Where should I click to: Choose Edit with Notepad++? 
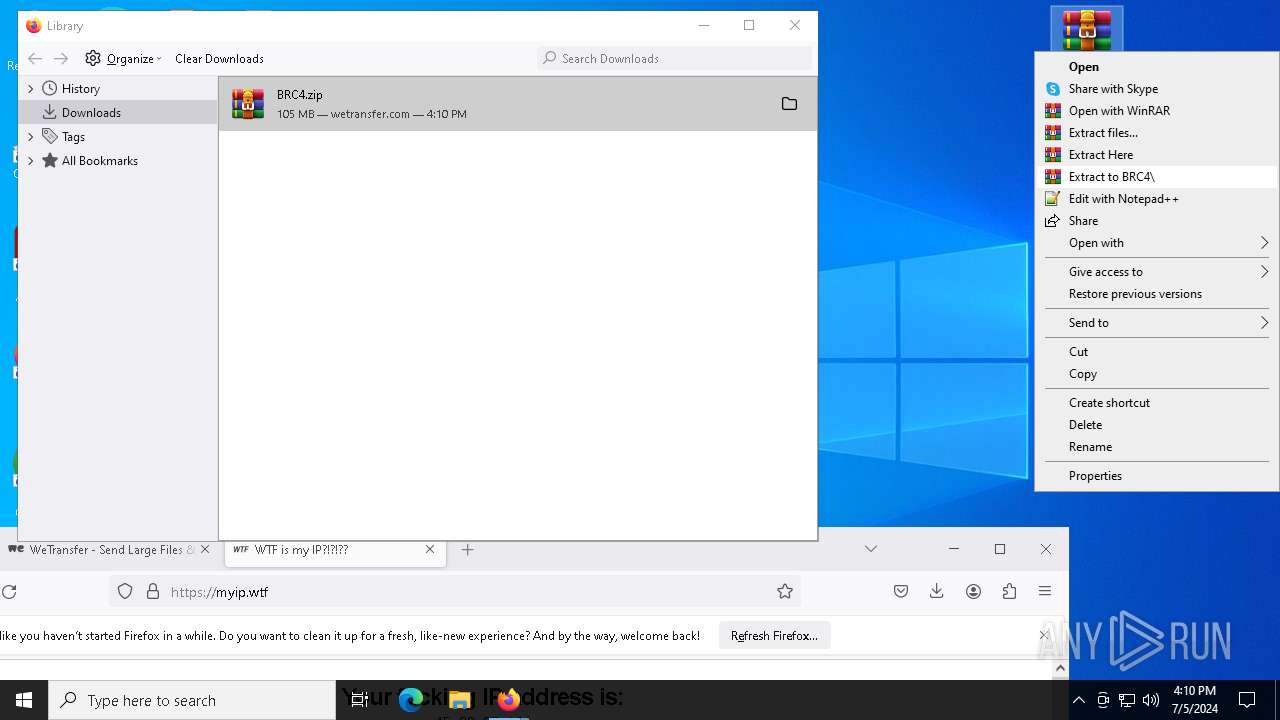(x=1156, y=199)
